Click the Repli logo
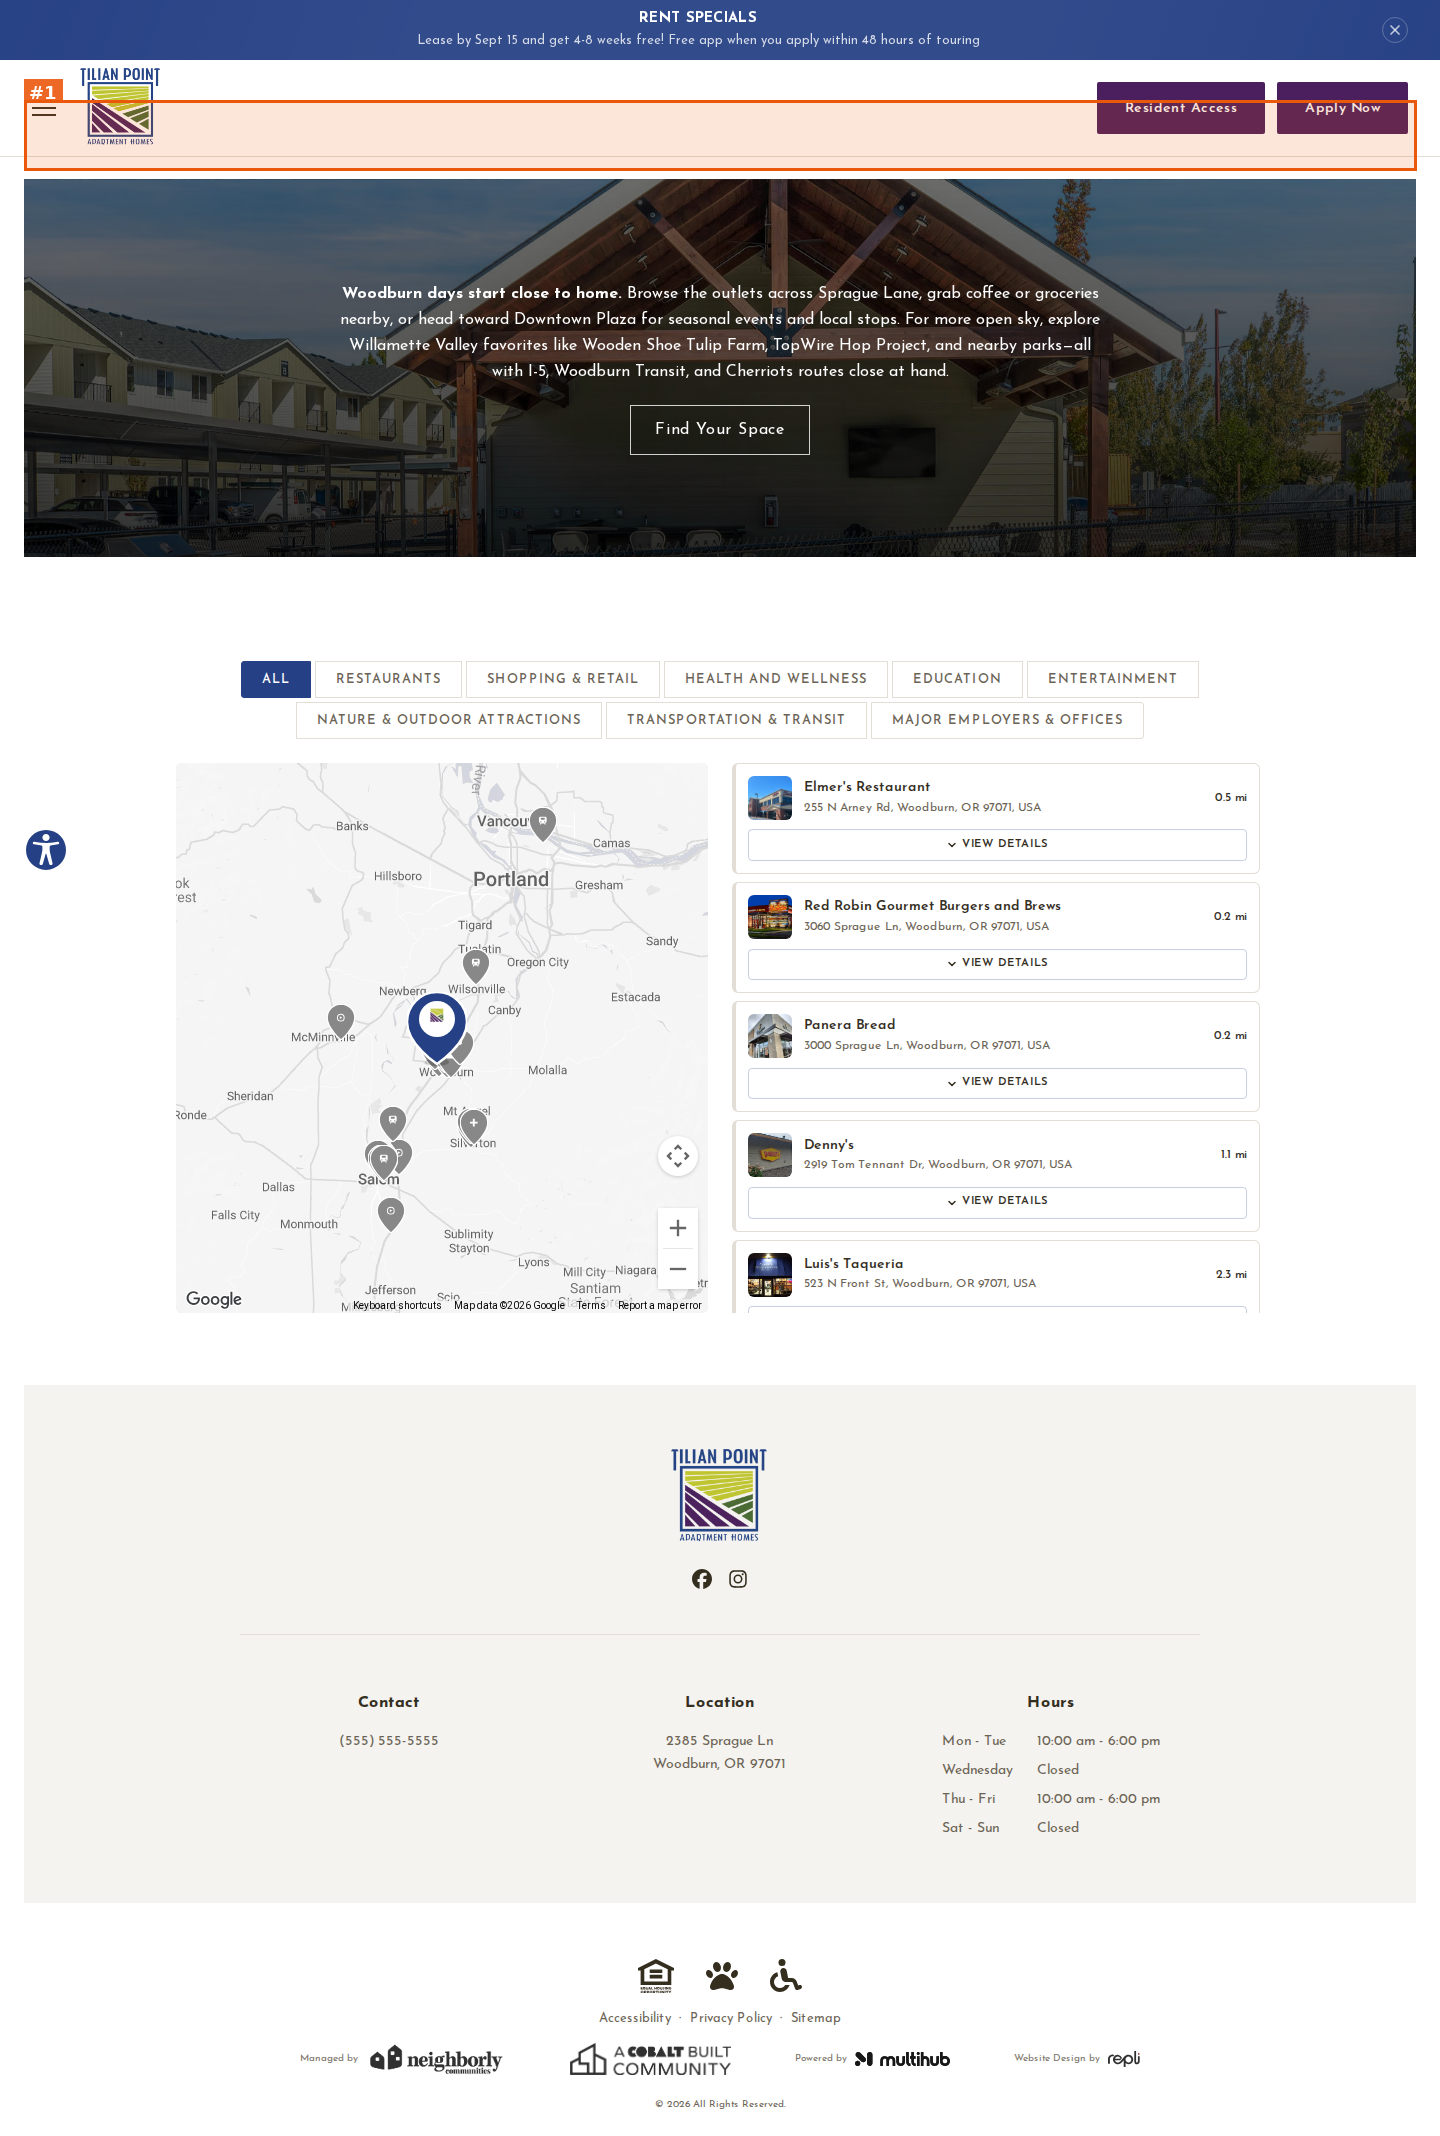This screenshot has height=2136, width=1440. coord(1124,2058)
